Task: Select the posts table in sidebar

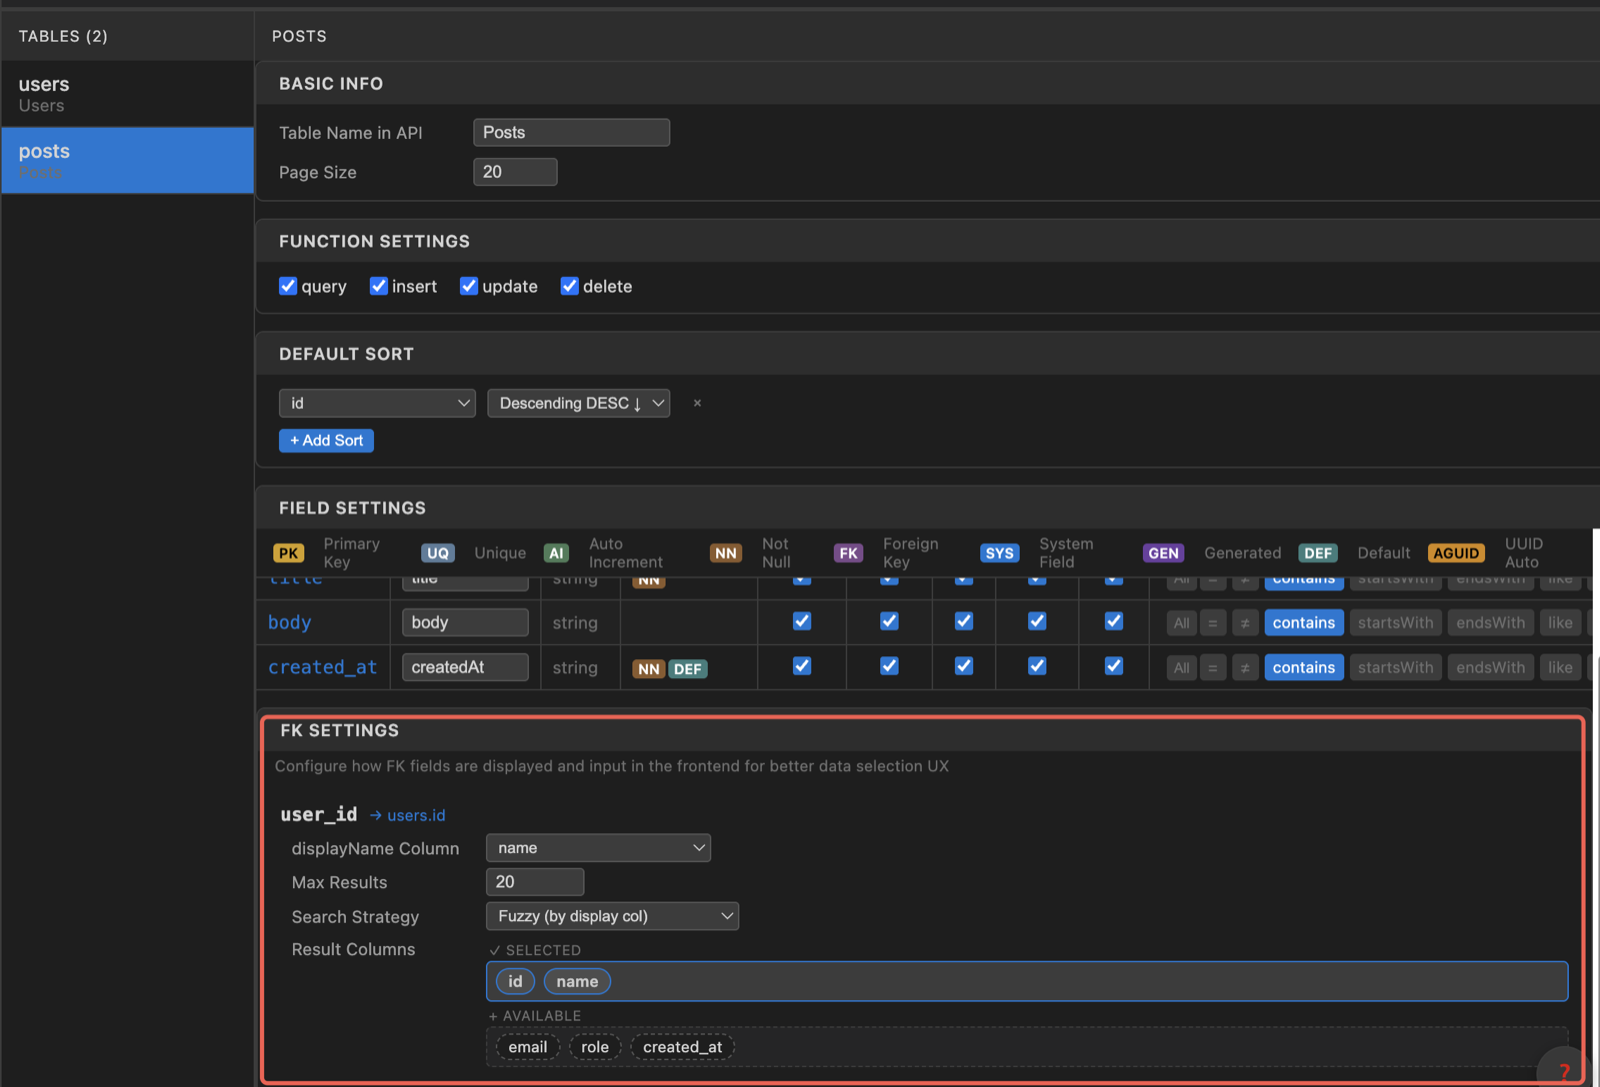Action: point(127,160)
